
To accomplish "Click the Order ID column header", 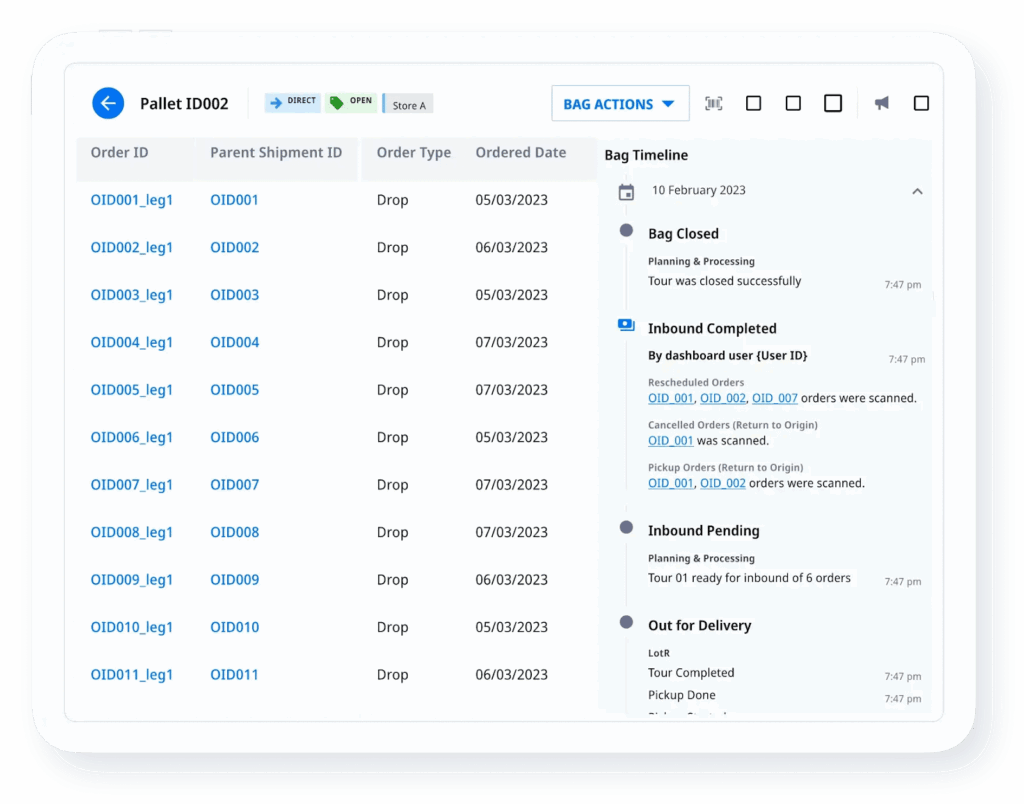I will click(x=119, y=153).
